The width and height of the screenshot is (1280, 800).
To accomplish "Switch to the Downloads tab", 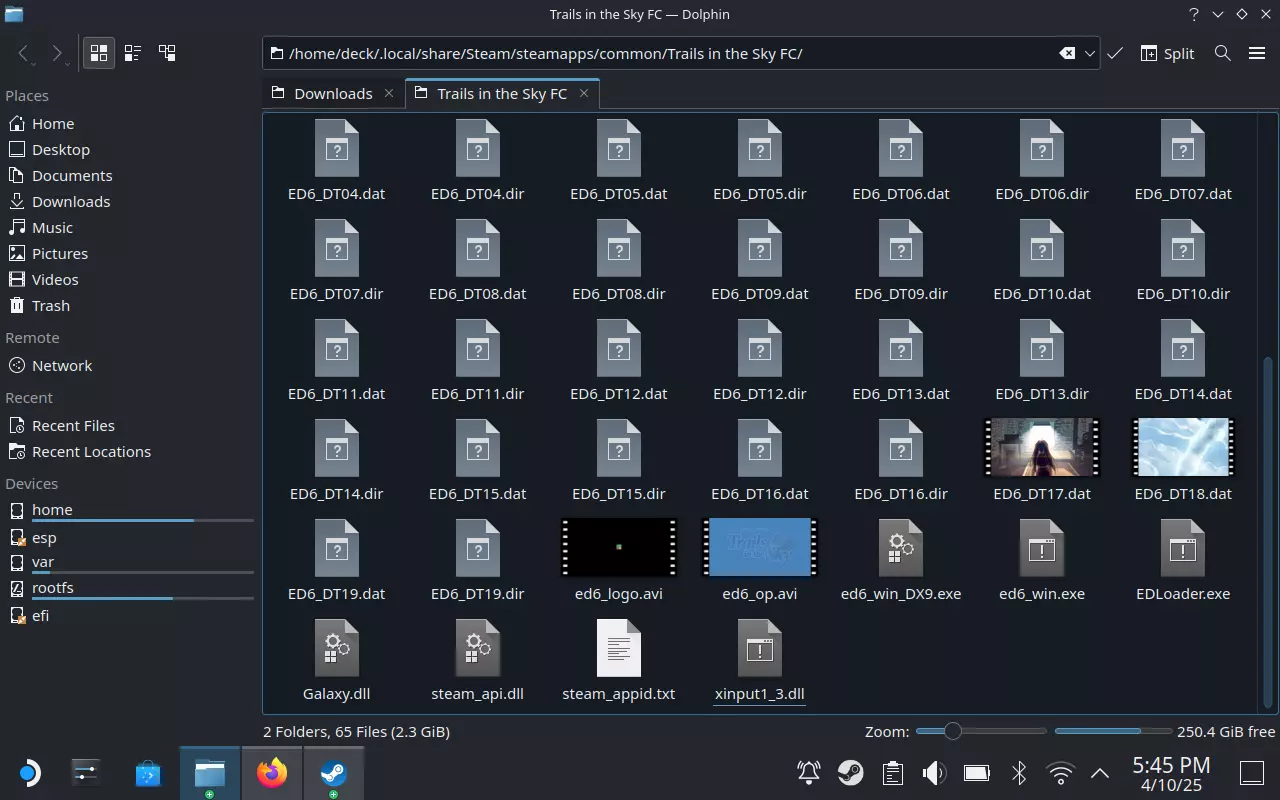I will coord(333,93).
